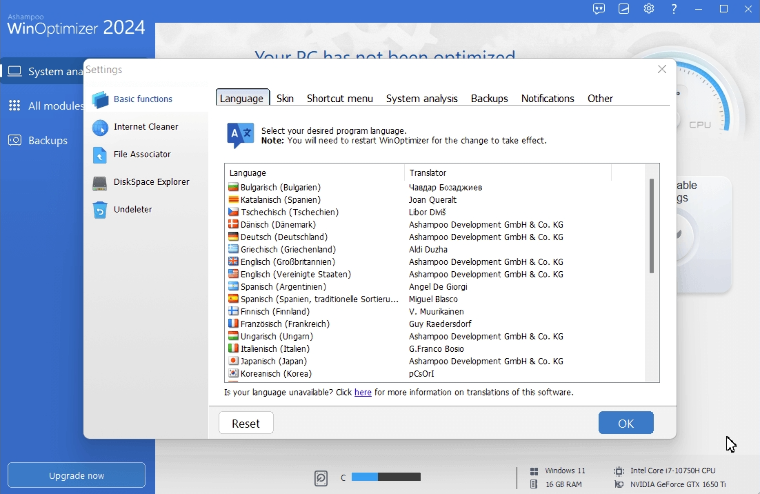760x494 pixels.
Task: Click the skin/theme switch icon in title bar
Action: [x=624, y=9]
